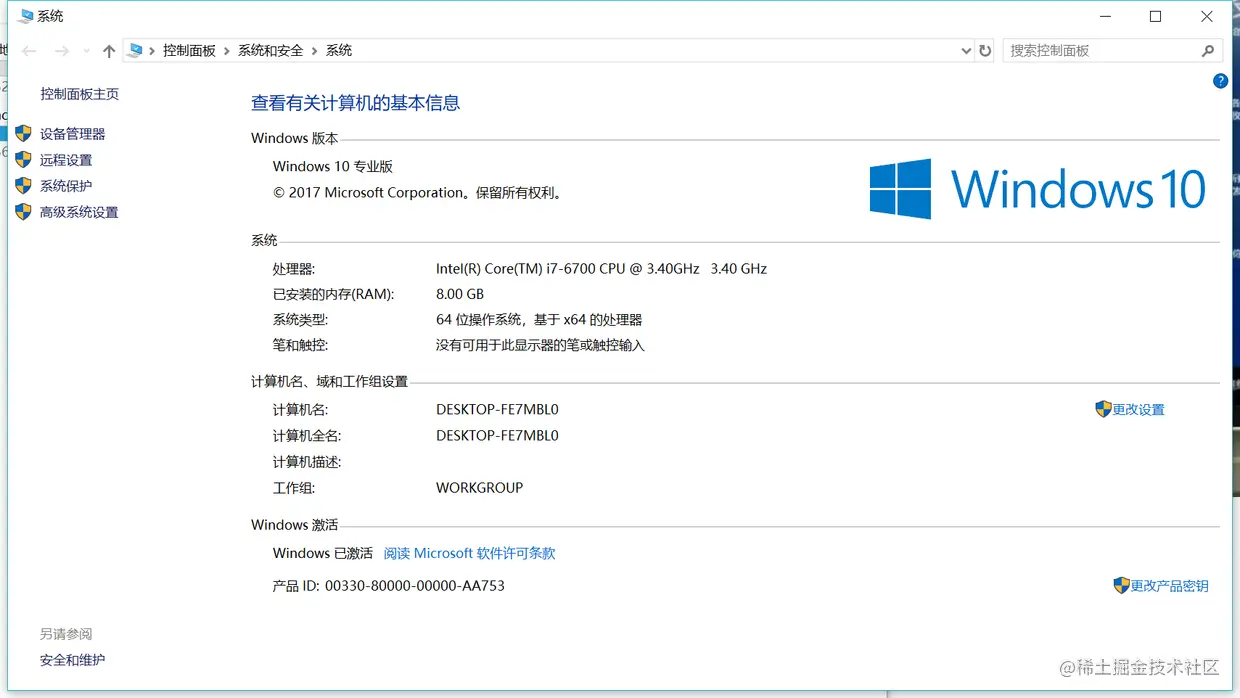Close the 系统 window
The width and height of the screenshot is (1240, 698).
(1206, 16)
